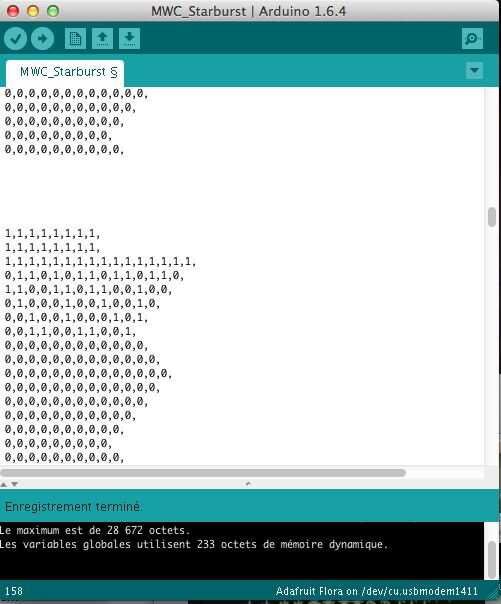The image size is (501, 604).
Task: Place cursor in the row of sixteen ones
Action: (100, 262)
